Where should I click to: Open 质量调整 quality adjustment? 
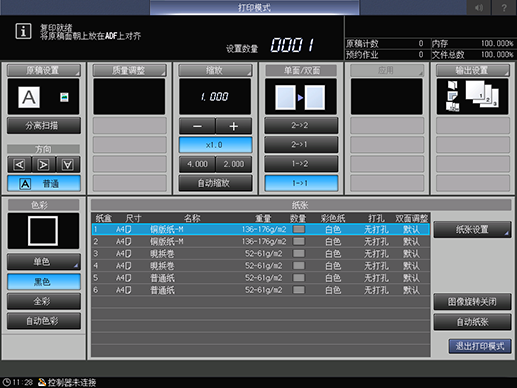pos(129,70)
